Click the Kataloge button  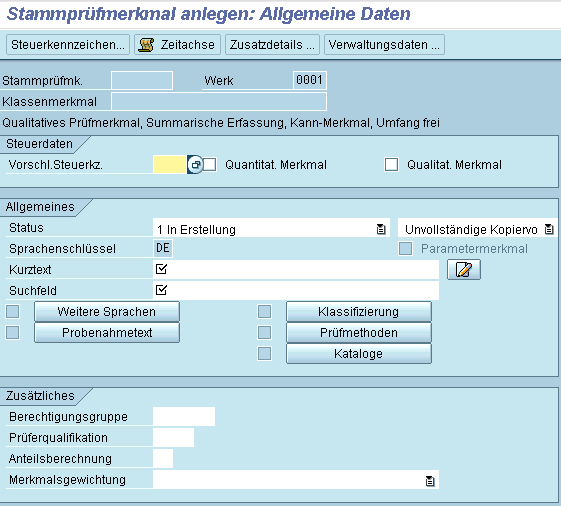(x=359, y=354)
